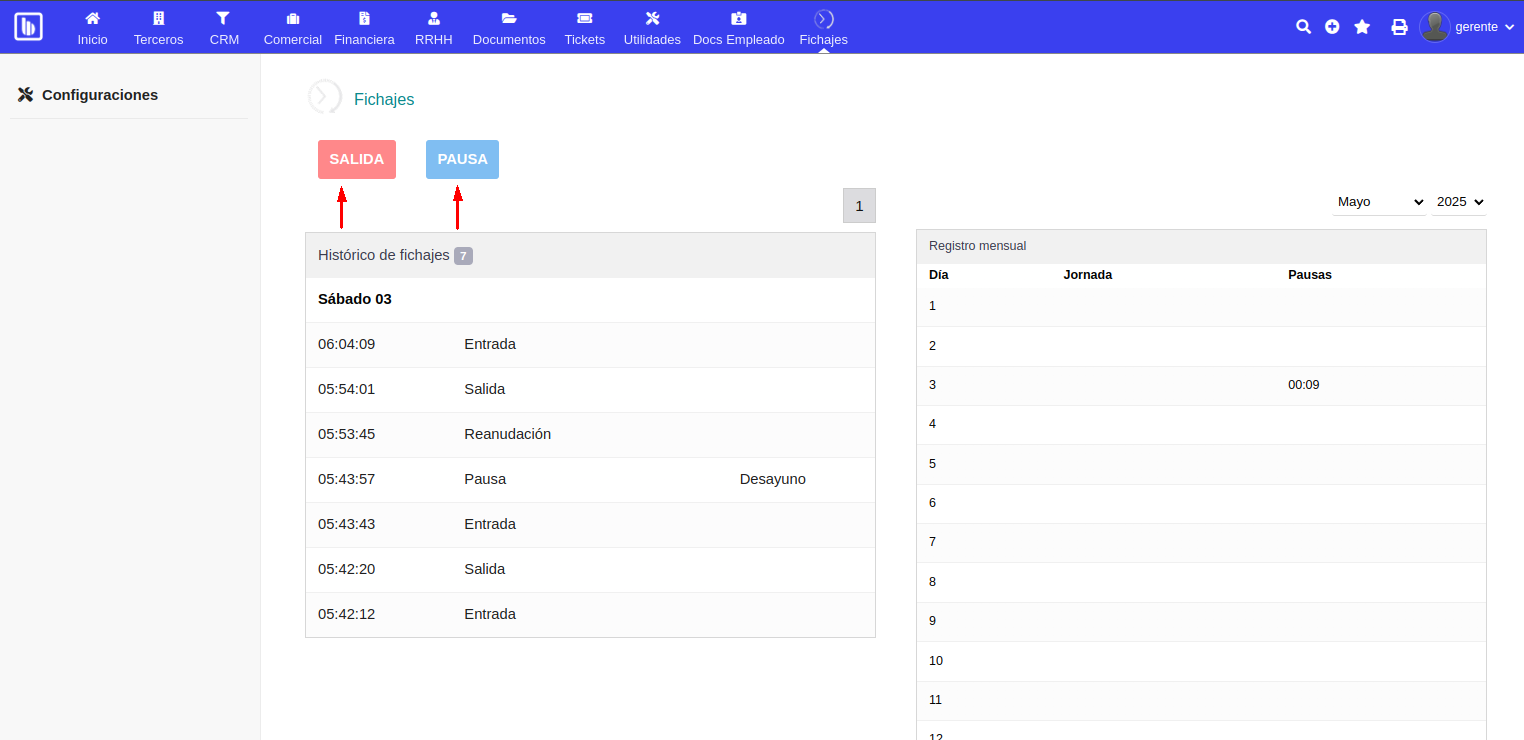Open the Docs Empleado menu

point(738,28)
